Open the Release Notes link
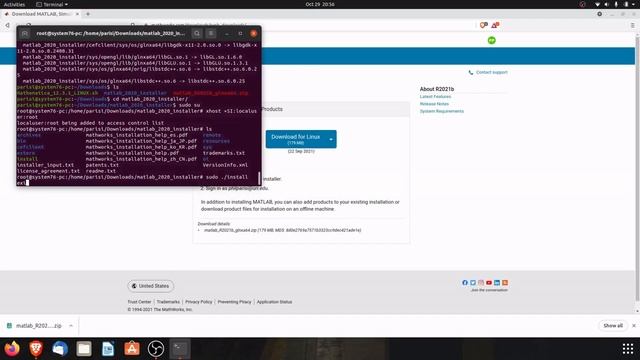Viewport: 640px width, 360px height. point(434,104)
